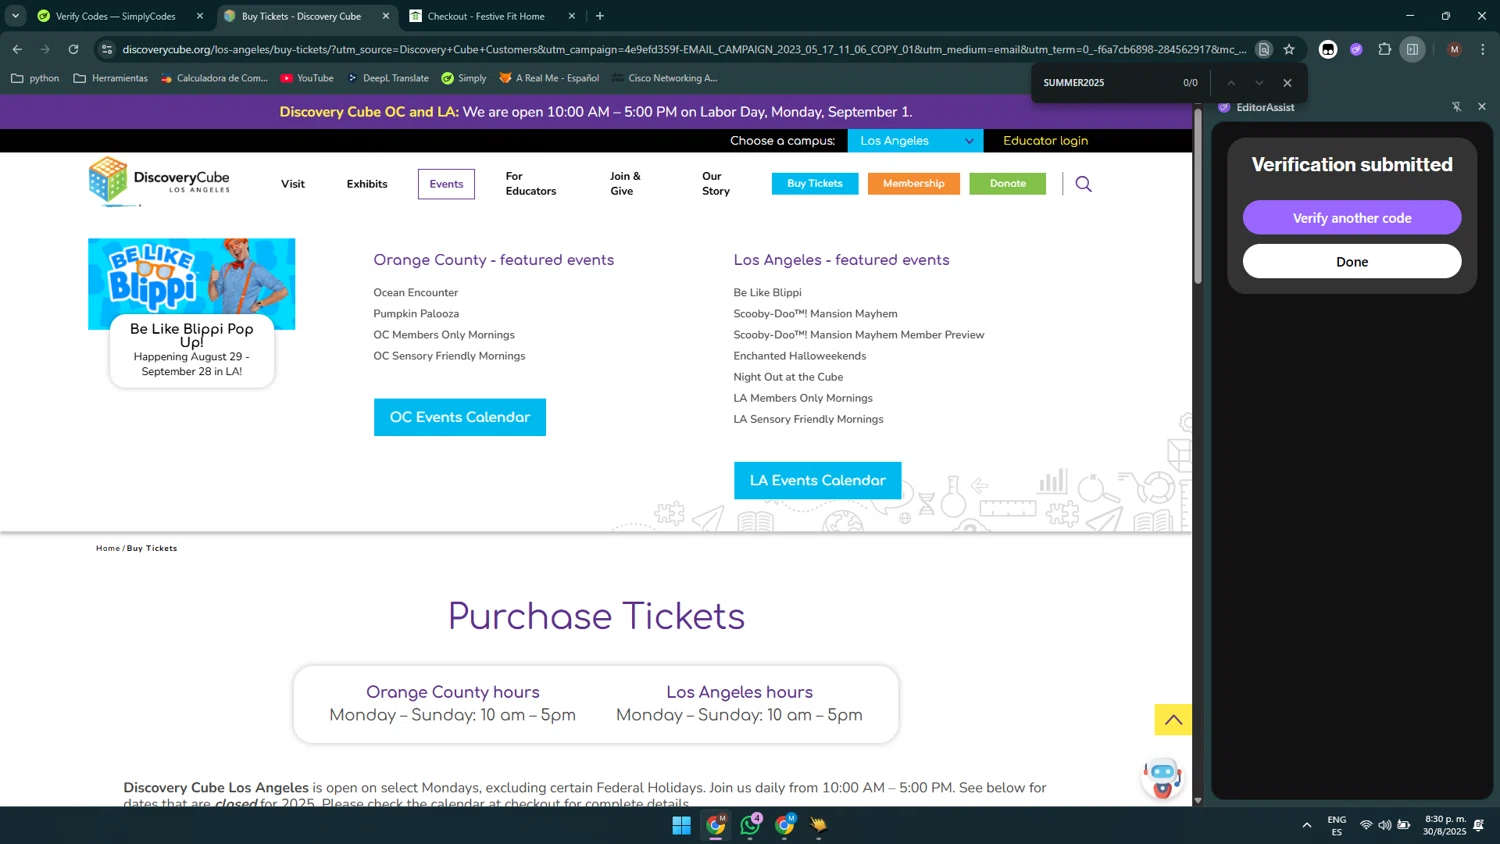1500x844 pixels.
Task: Open the Our Story menu
Action: 716,184
